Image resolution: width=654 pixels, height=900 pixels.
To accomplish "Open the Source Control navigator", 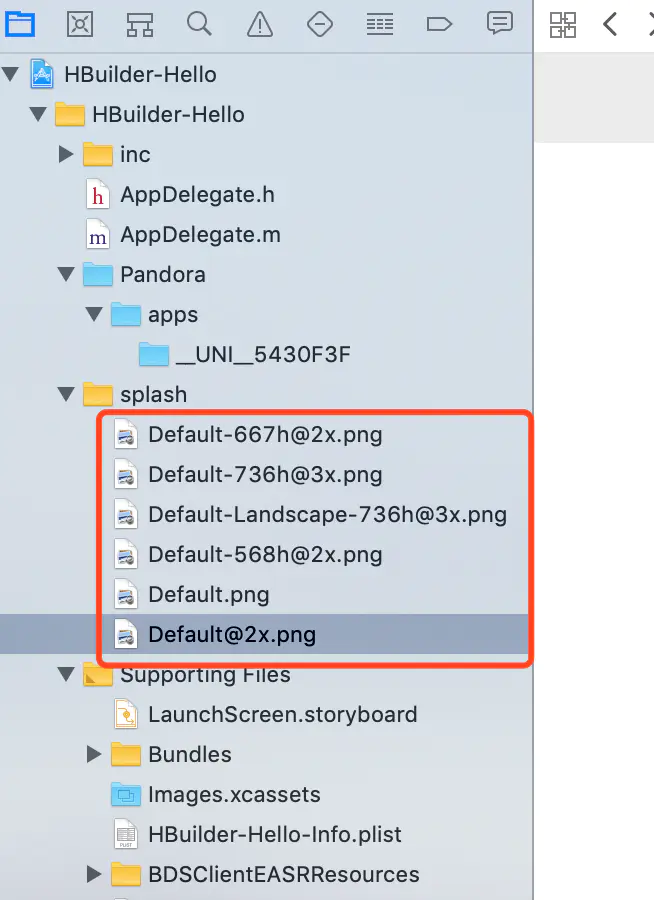I will 80,24.
